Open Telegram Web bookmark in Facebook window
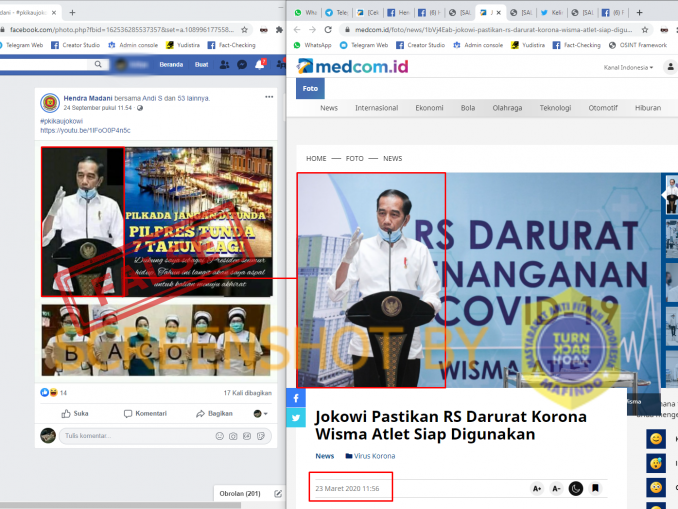 (20, 45)
